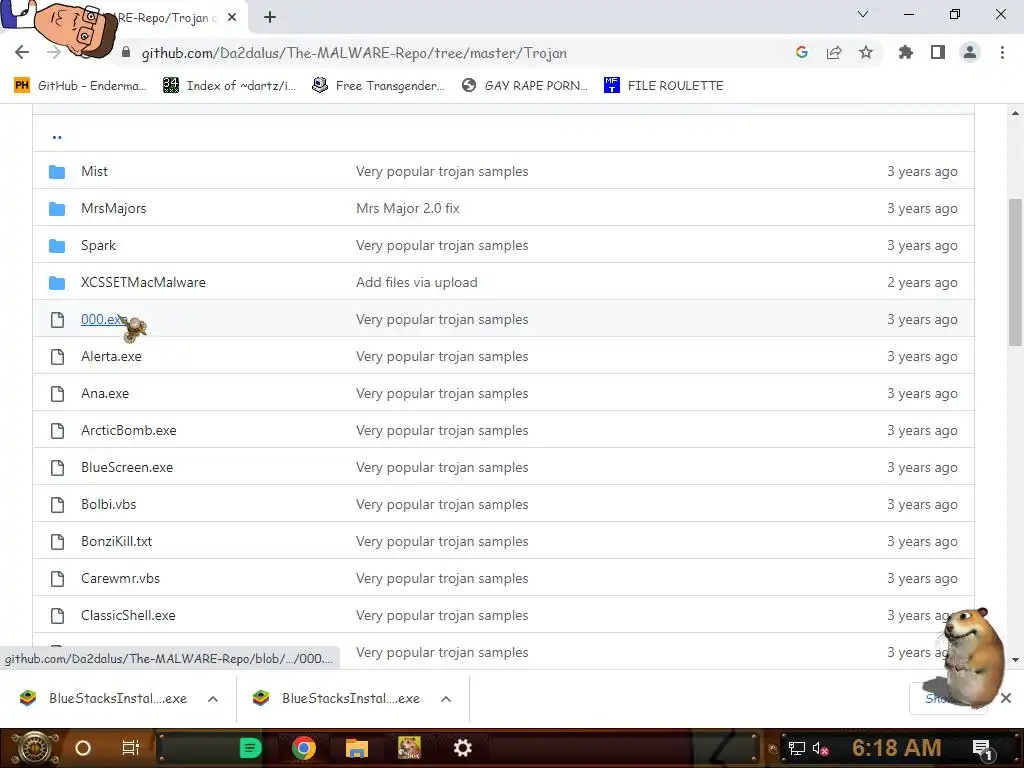This screenshot has width=1024, height=768.
Task: Toggle the browser side panel icon
Action: click(938, 52)
